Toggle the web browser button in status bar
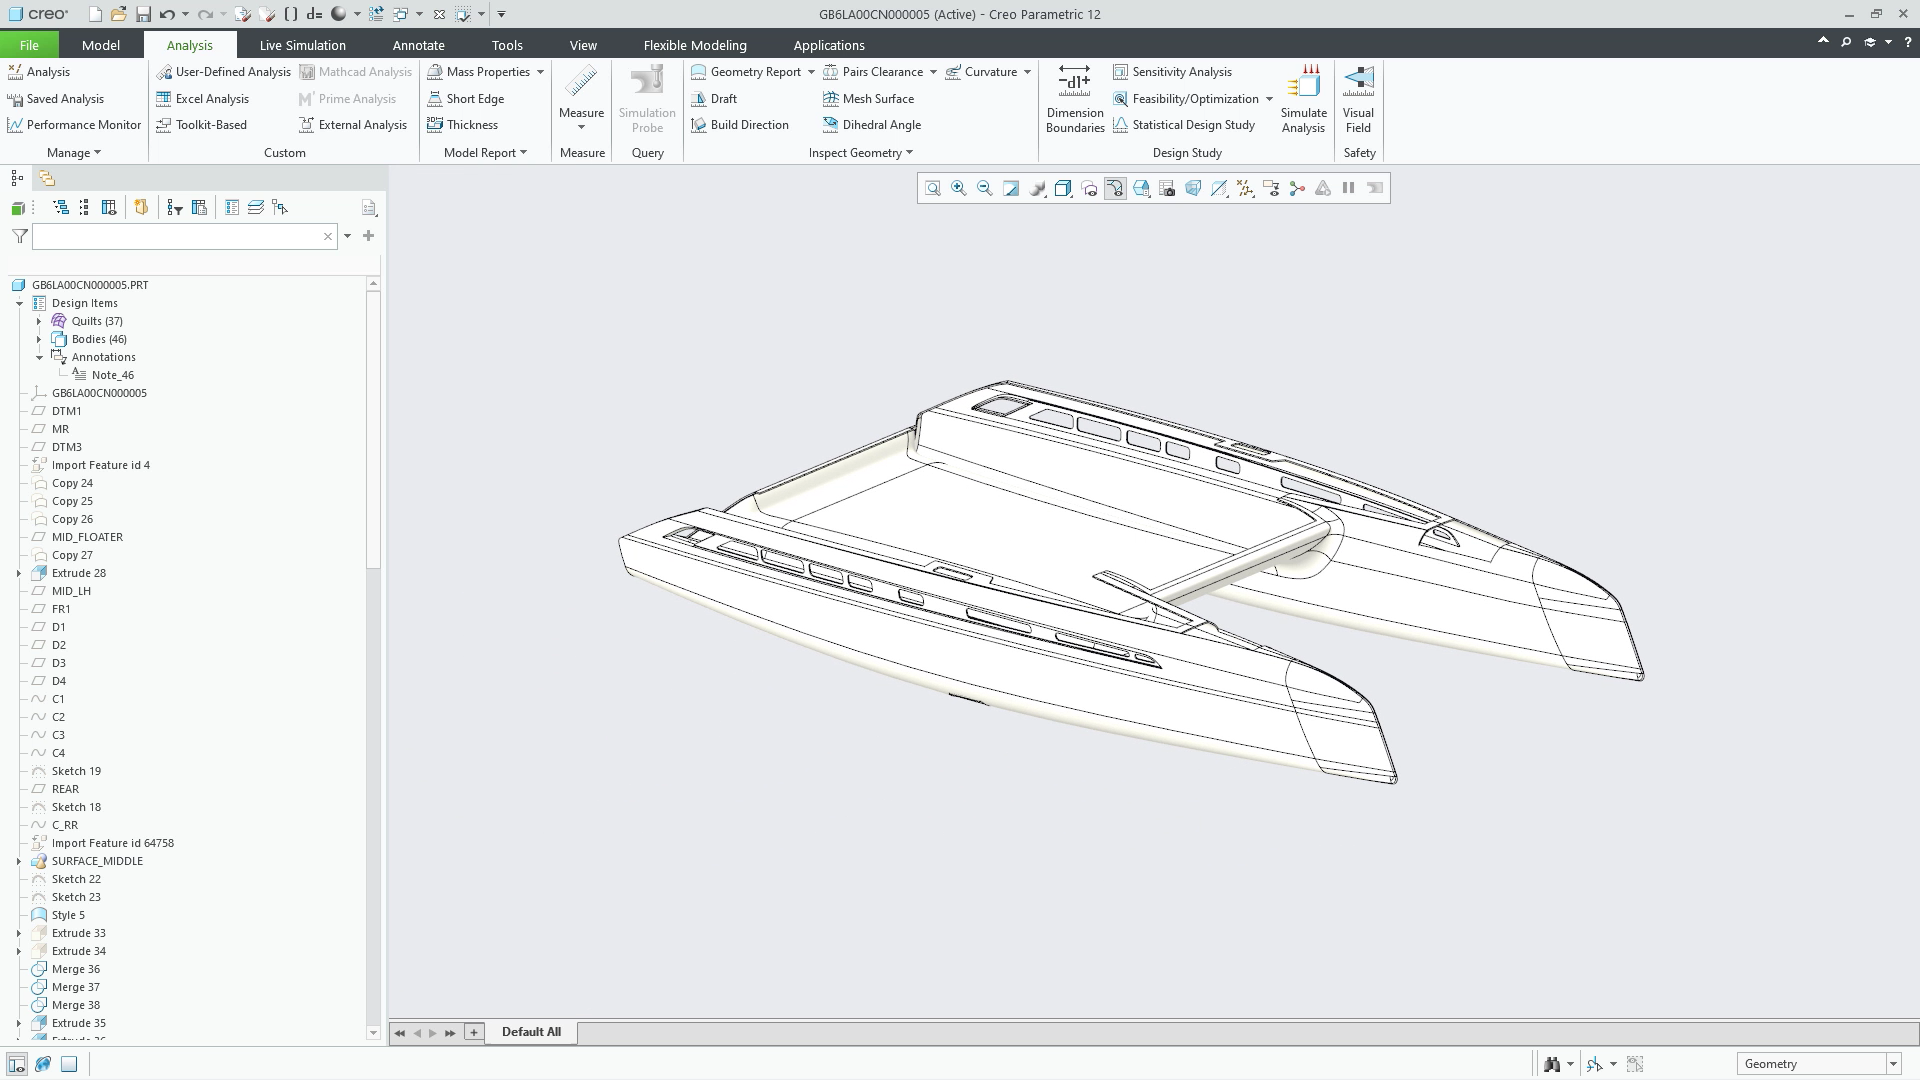1920x1080 pixels. click(x=43, y=1064)
